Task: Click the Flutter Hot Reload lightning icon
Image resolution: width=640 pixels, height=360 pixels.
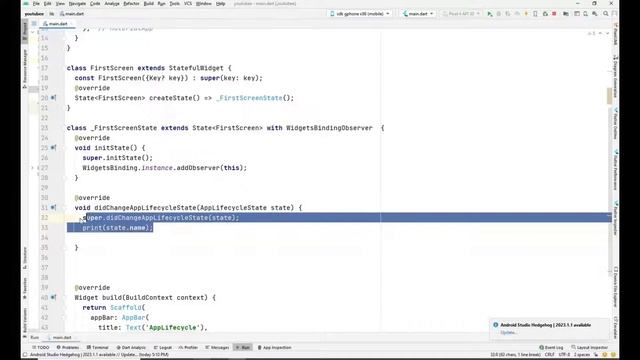Action: (x=526, y=13)
